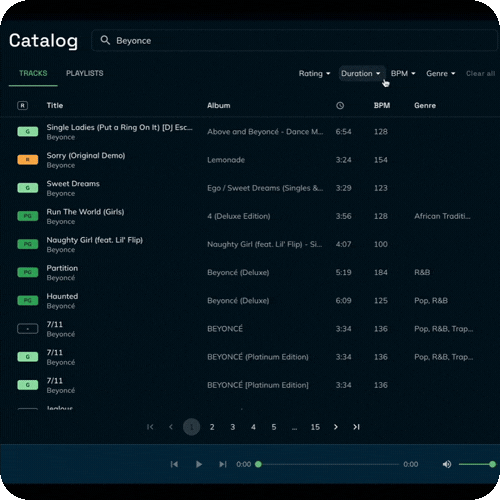Open the BPM filter dropdown
Screen dimensions: 500x500
403,73
